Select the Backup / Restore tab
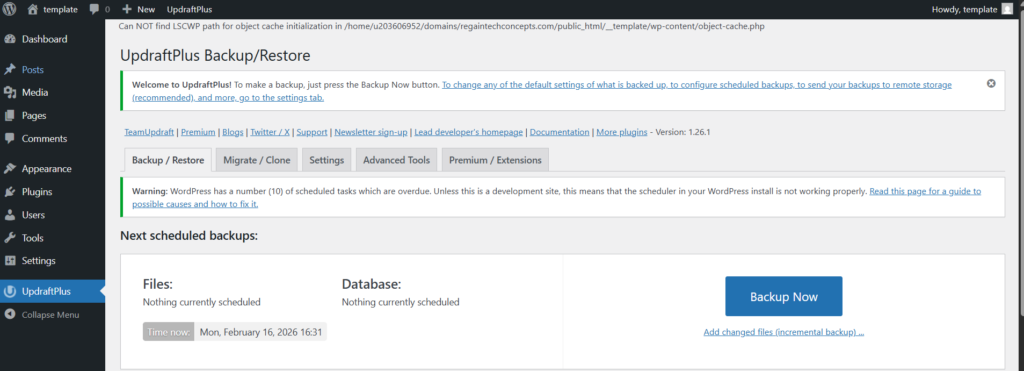The image size is (1024, 371). (x=168, y=160)
